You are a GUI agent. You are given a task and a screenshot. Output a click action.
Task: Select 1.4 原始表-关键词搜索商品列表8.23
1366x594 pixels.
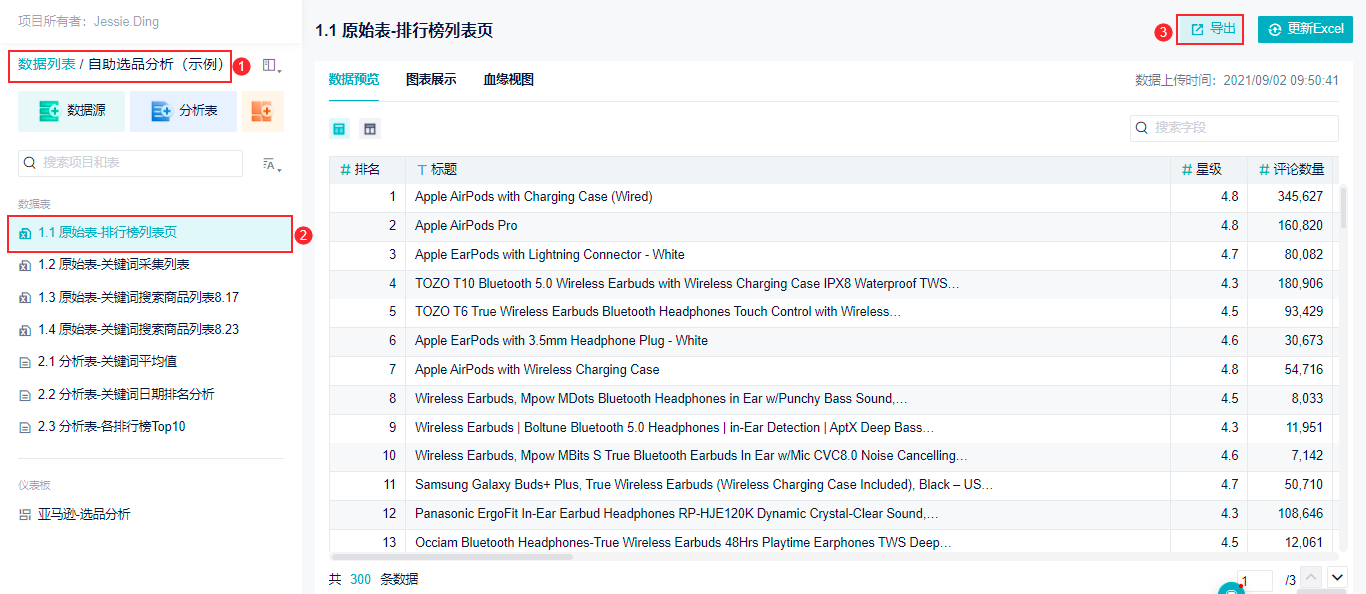(138, 329)
